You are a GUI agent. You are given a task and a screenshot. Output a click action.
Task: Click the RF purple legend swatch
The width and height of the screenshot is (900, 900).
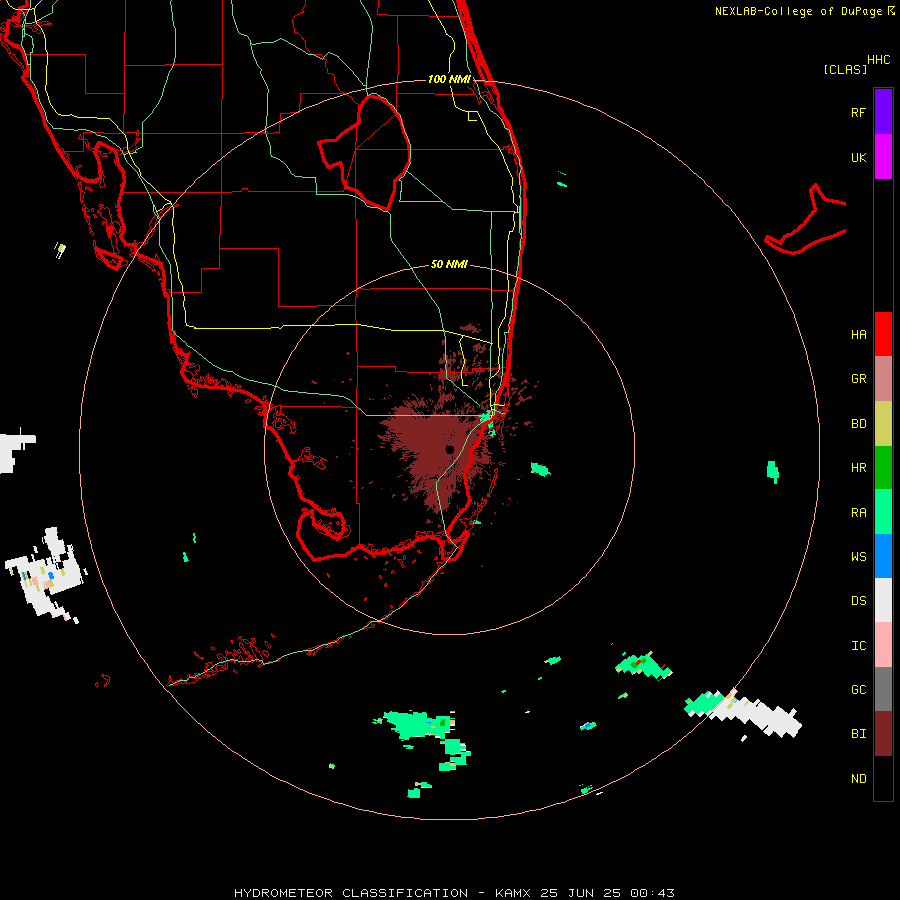pos(883,112)
